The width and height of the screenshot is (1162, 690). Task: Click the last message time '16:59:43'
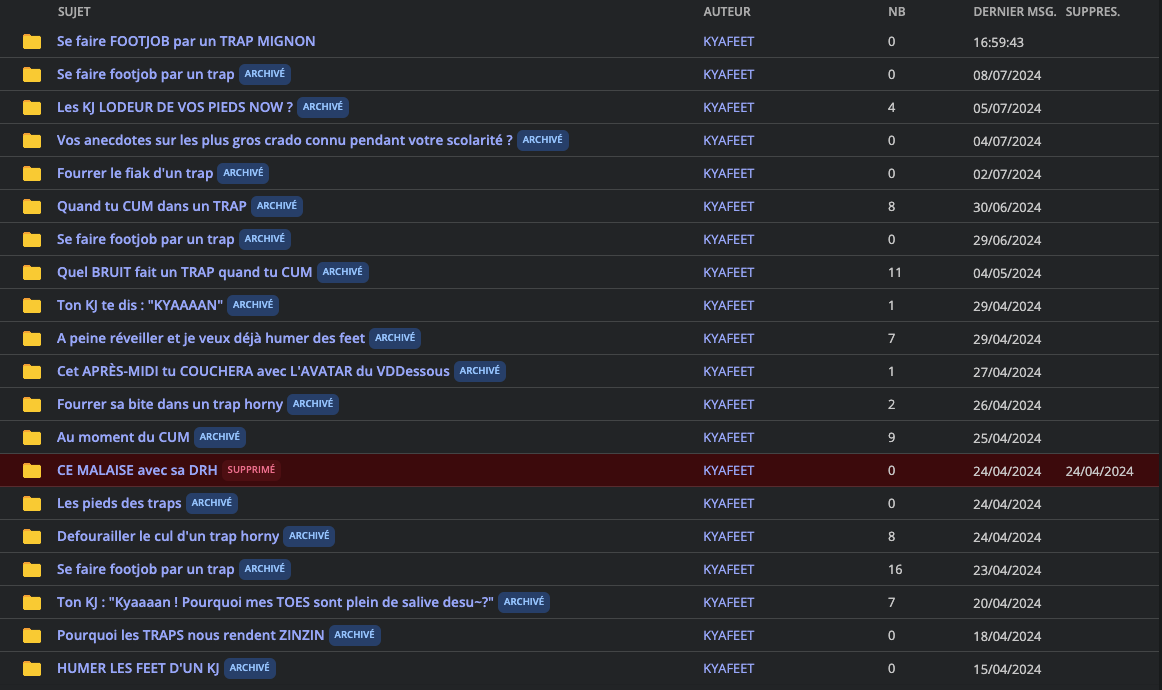pos(998,42)
